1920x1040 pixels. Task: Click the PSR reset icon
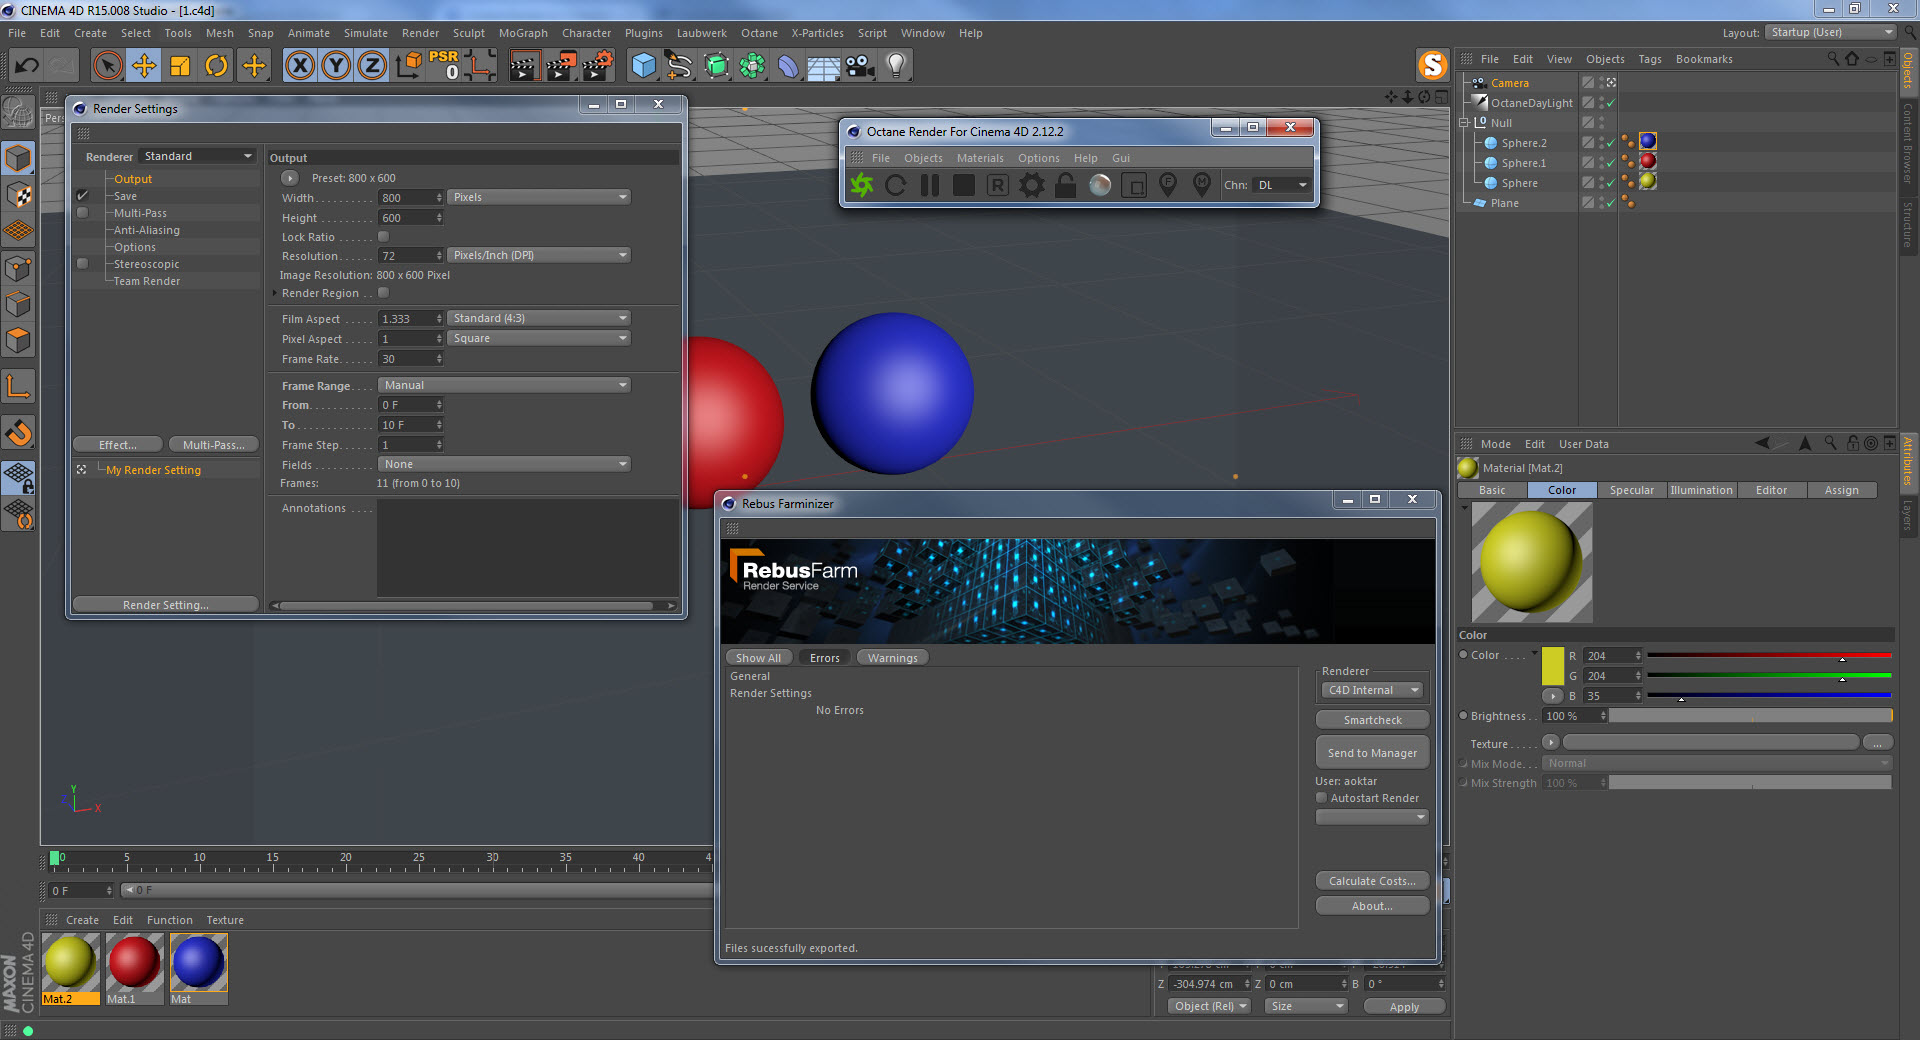[x=444, y=66]
